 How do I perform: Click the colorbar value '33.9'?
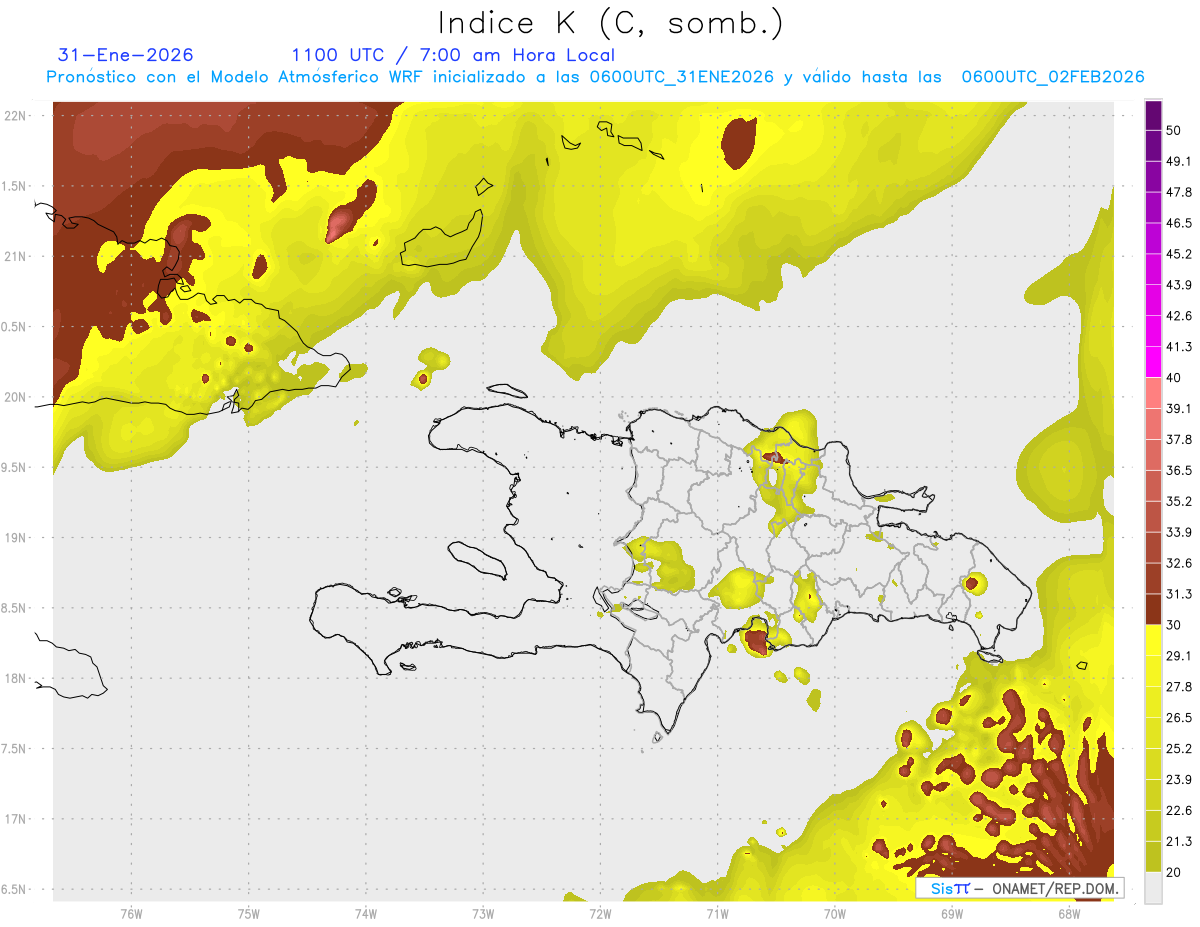click(1178, 532)
